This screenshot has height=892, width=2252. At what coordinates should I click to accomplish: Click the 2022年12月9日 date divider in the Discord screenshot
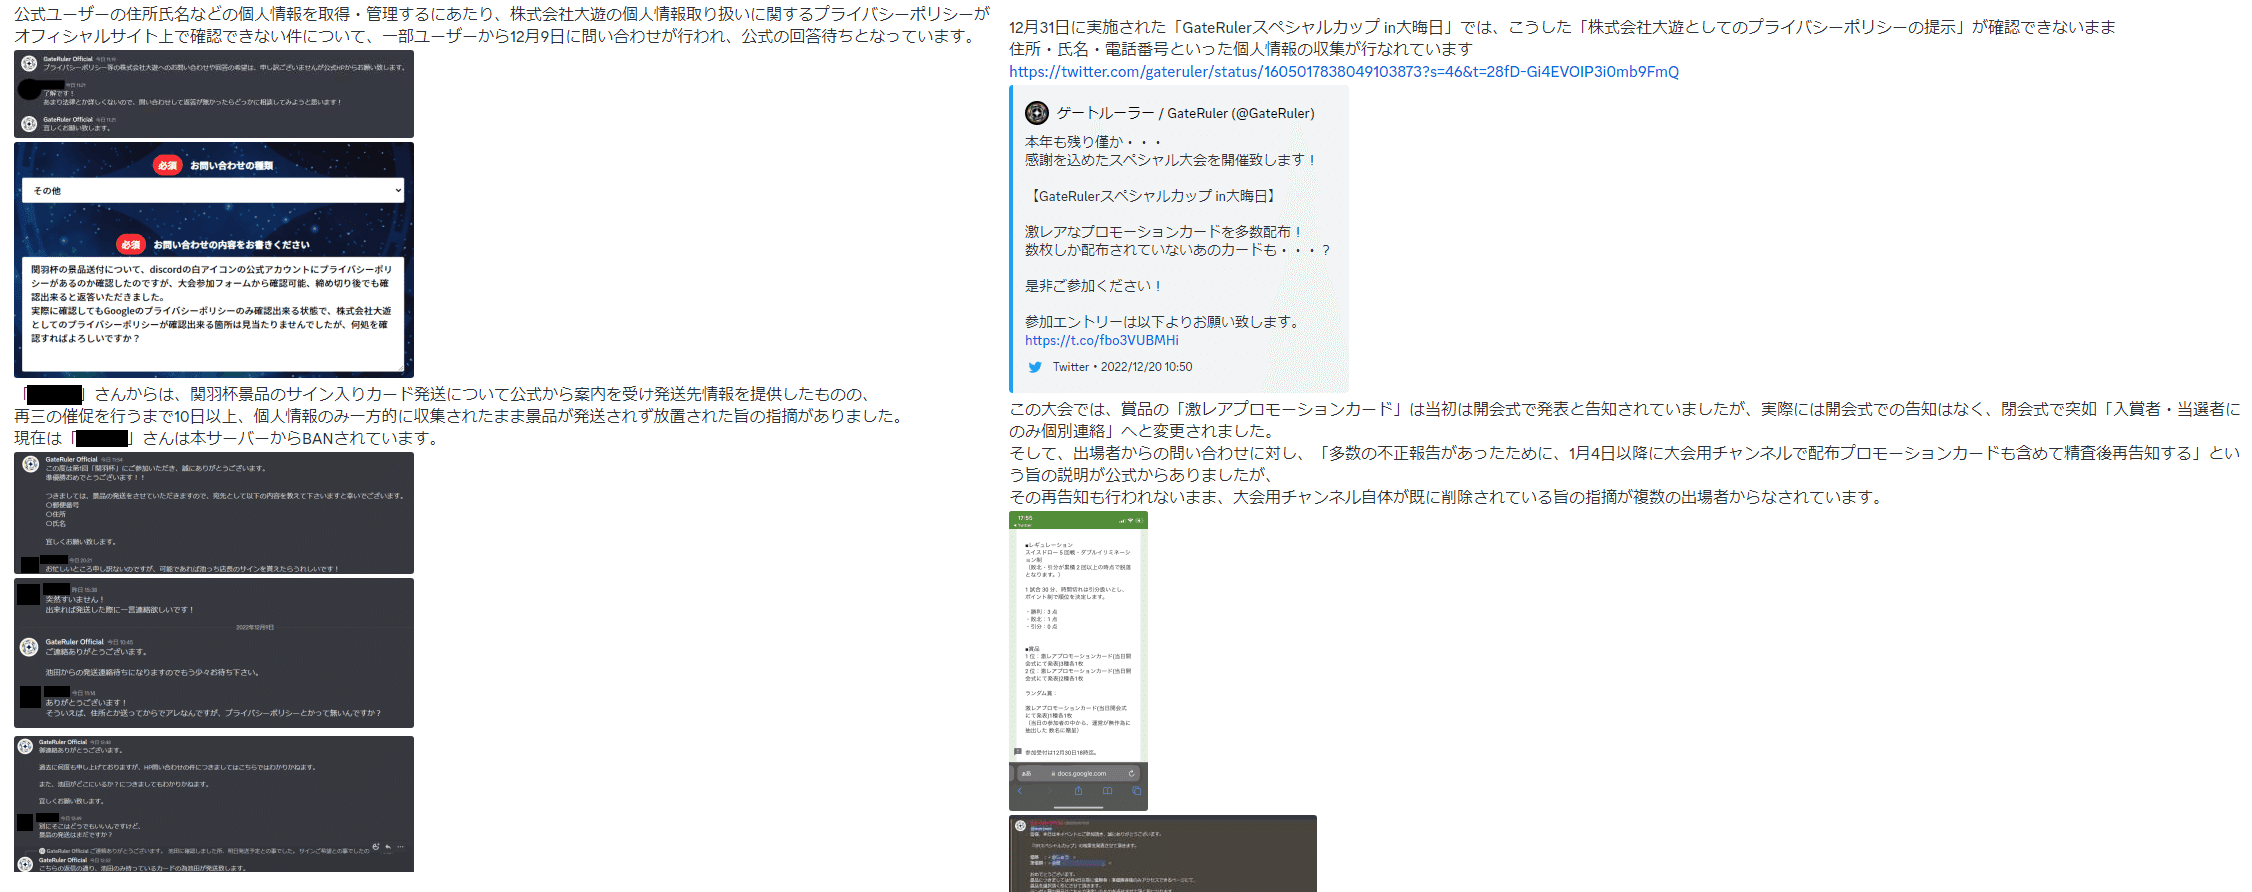click(x=255, y=627)
